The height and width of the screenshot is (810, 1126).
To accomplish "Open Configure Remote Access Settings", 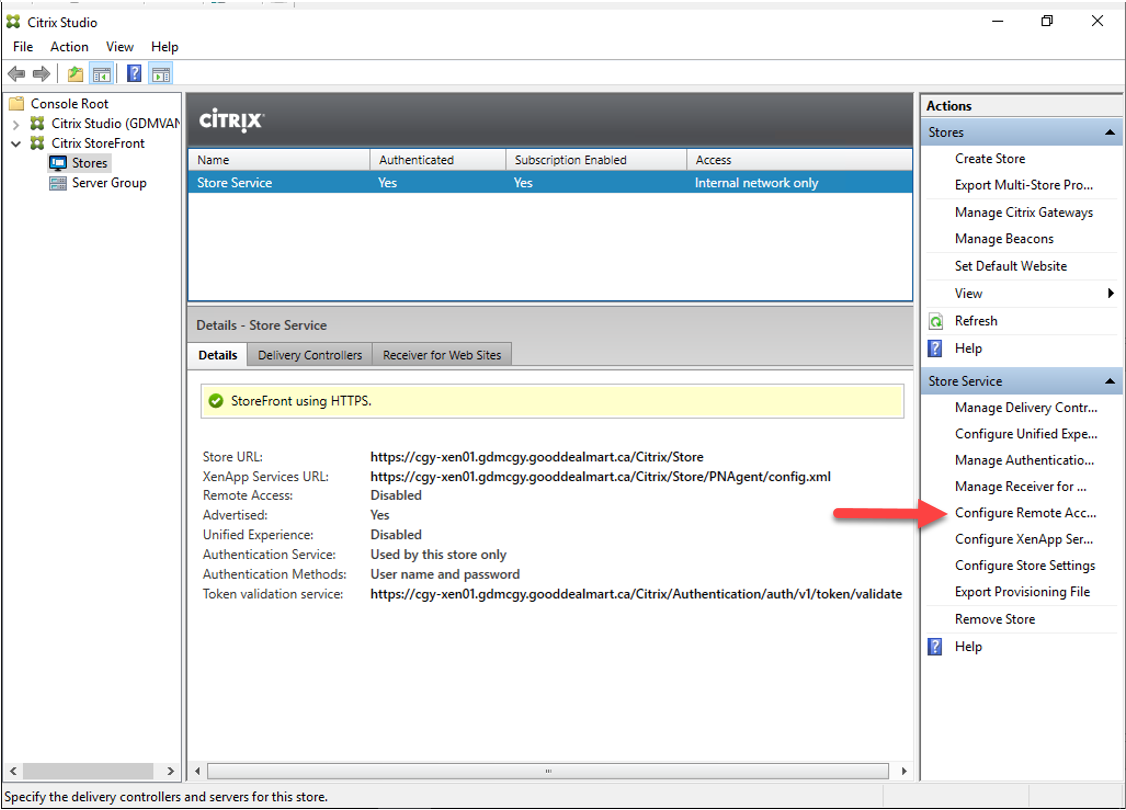I will [x=1025, y=513].
